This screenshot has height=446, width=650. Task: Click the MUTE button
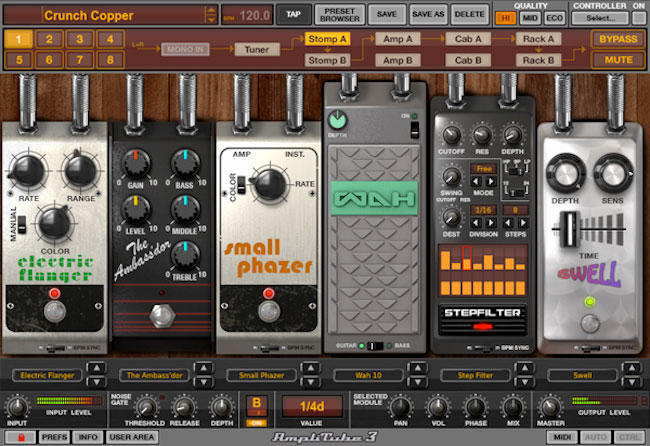618,60
